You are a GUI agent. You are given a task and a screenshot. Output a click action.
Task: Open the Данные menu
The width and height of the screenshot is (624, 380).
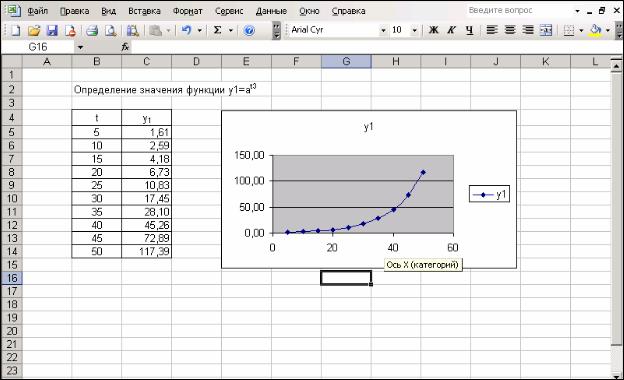(x=271, y=11)
